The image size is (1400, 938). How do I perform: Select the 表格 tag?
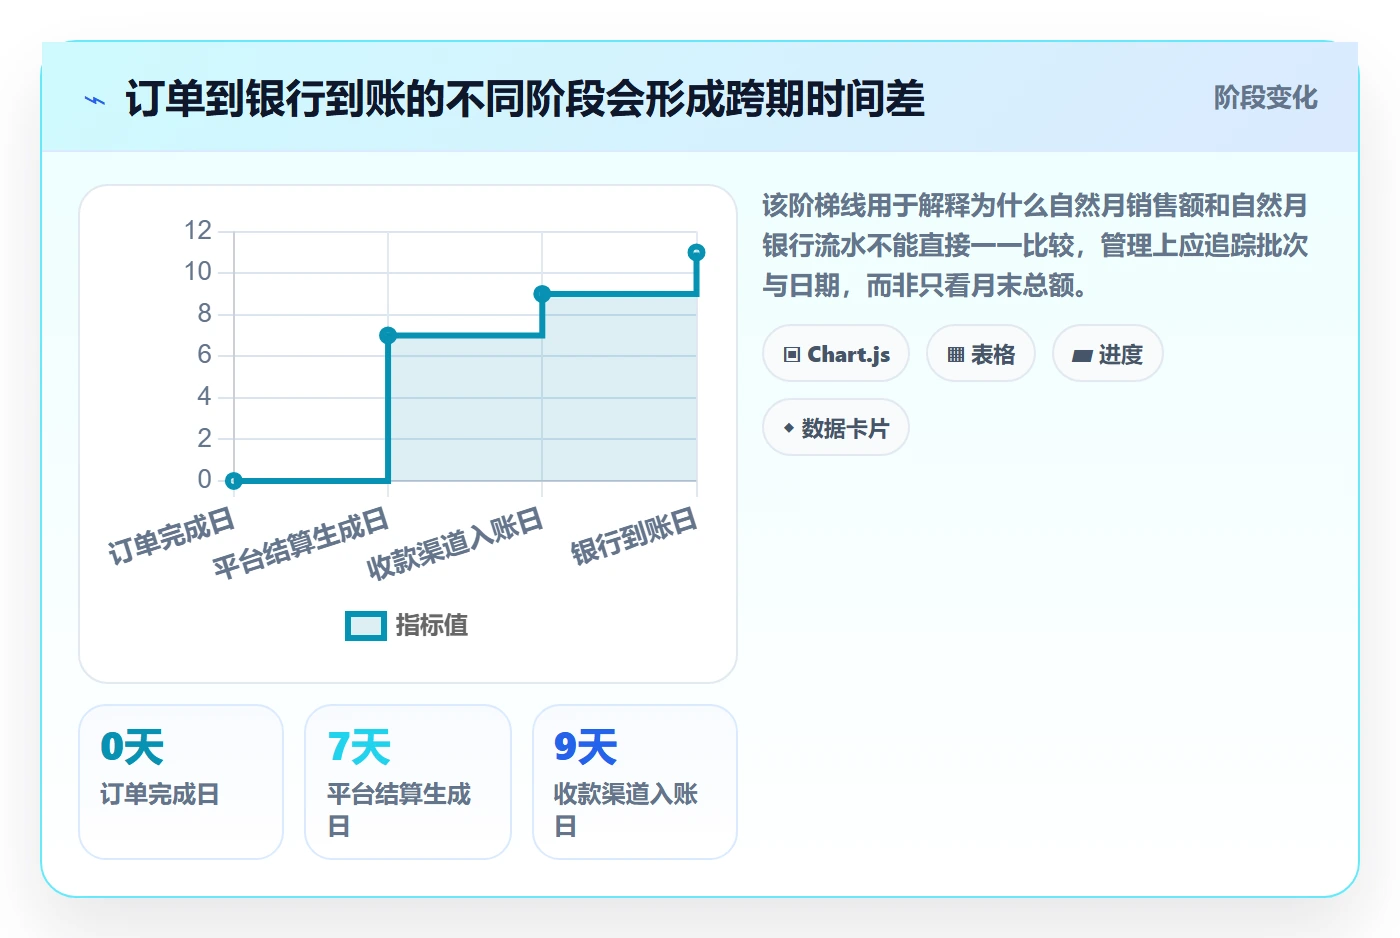click(x=981, y=353)
